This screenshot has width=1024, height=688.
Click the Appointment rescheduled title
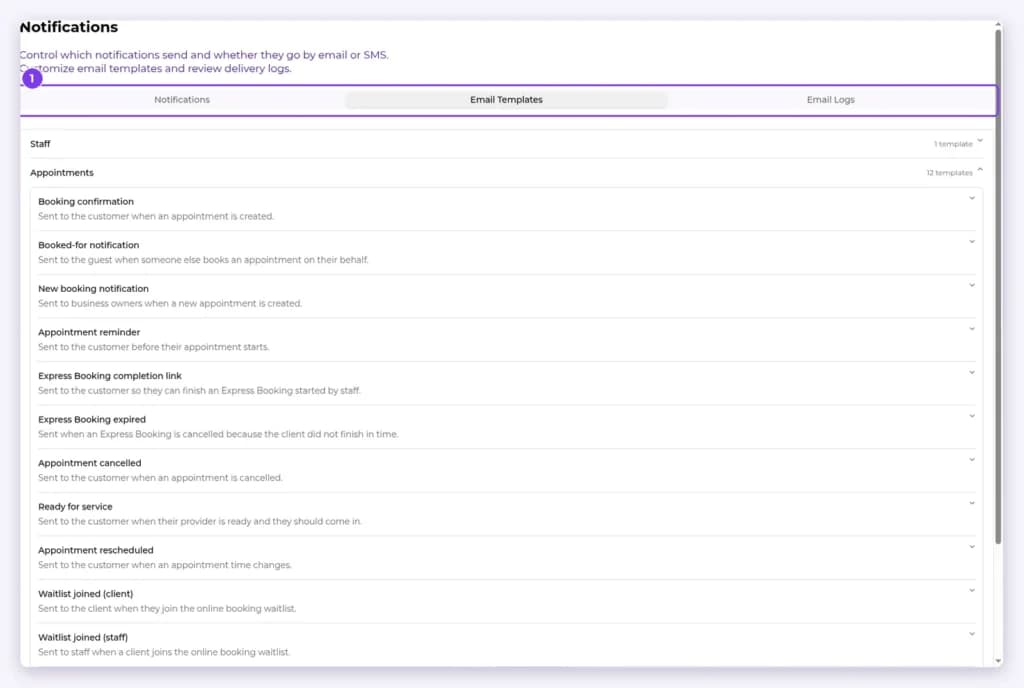(x=95, y=550)
